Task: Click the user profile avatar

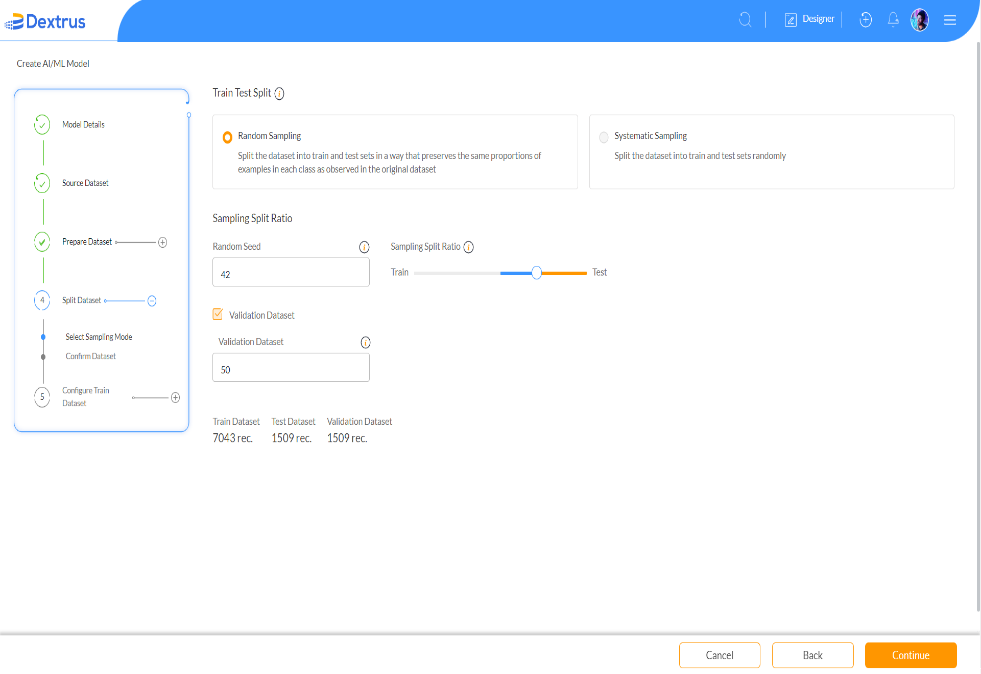Action: [920, 18]
